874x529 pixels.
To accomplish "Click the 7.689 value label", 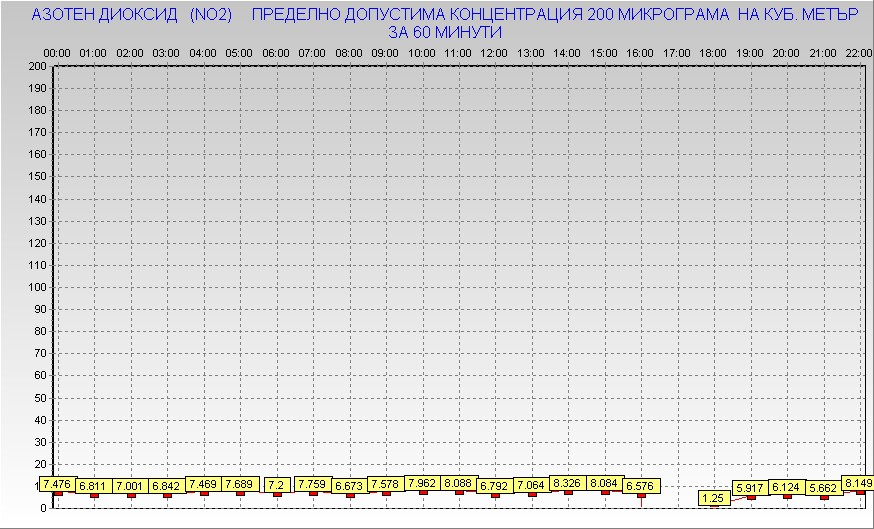I will 240,484.
